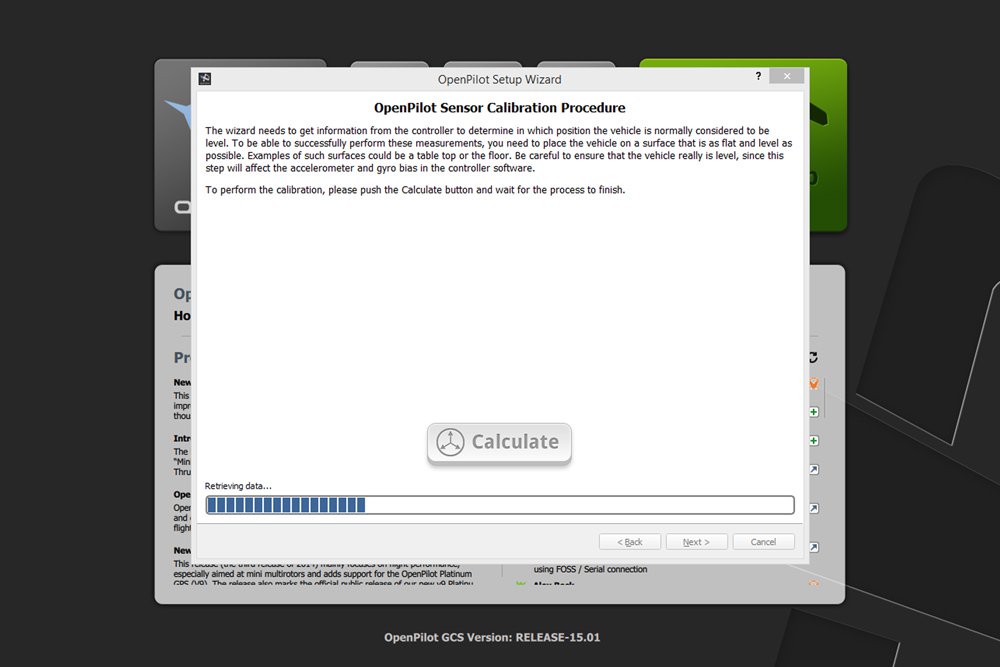Select the 'OpenPilot Sensor Calibration Procedure' heading

[499, 108]
